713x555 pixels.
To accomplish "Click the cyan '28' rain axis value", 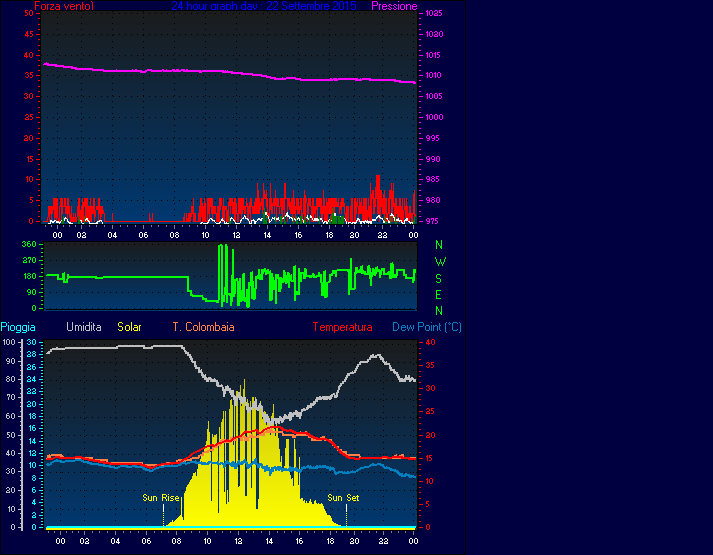I will point(32,355).
